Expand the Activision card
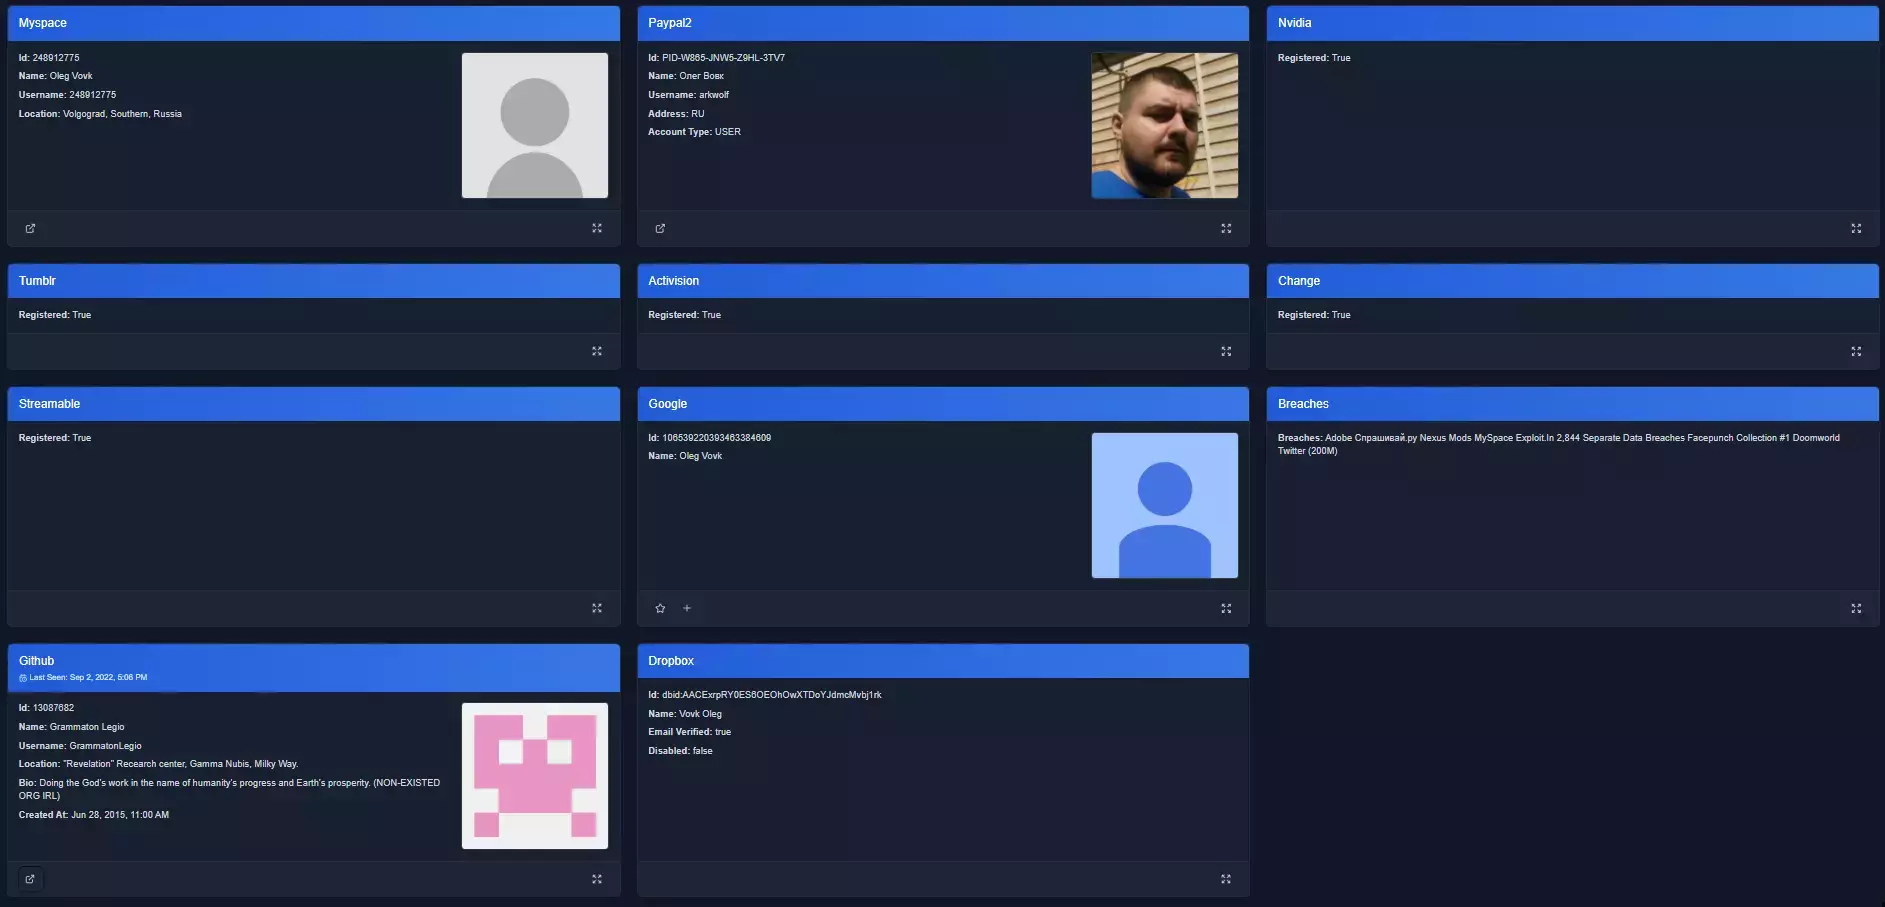The width and height of the screenshot is (1885, 907). (1226, 351)
